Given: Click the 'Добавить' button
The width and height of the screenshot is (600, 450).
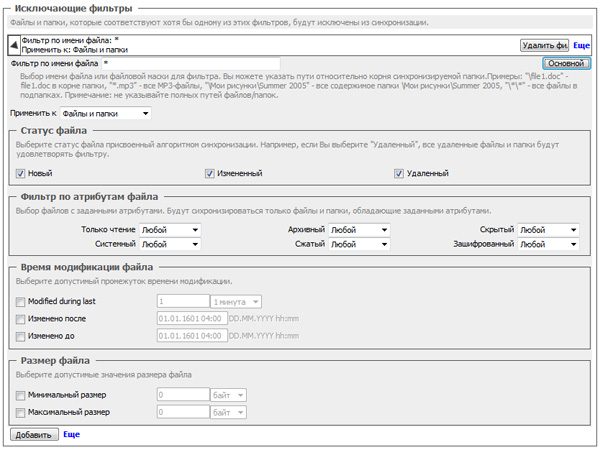Looking at the screenshot, I should click(x=33, y=435).
